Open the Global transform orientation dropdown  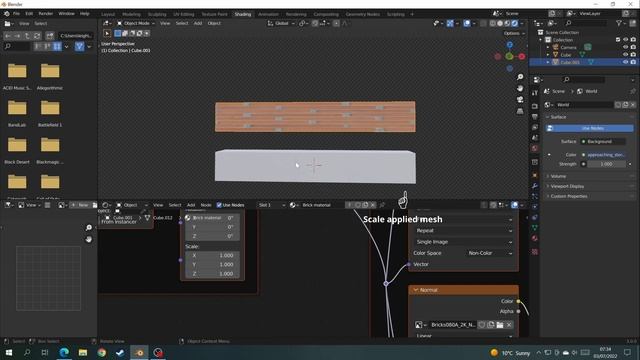[281, 23]
